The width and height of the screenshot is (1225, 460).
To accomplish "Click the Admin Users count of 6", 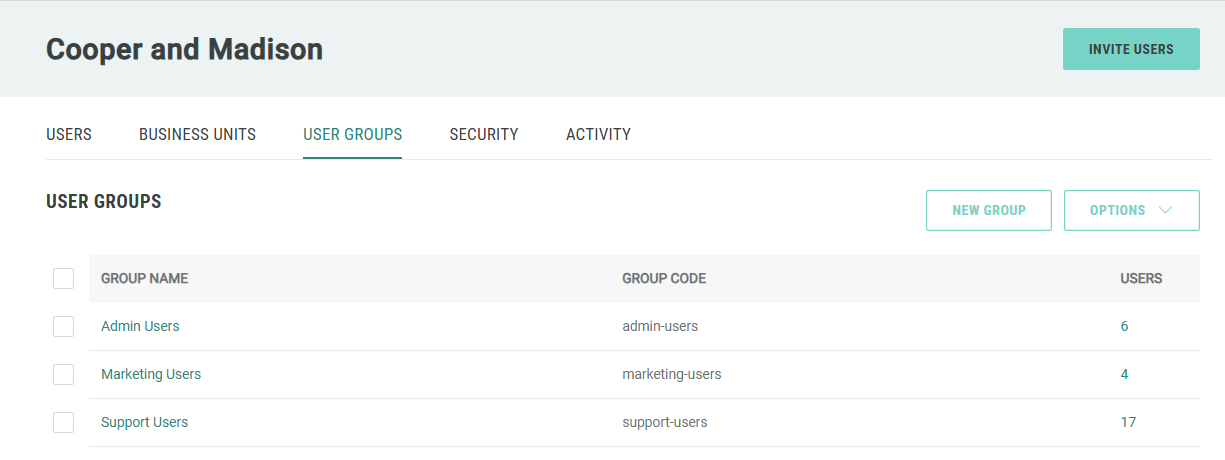I will coord(1124,326).
